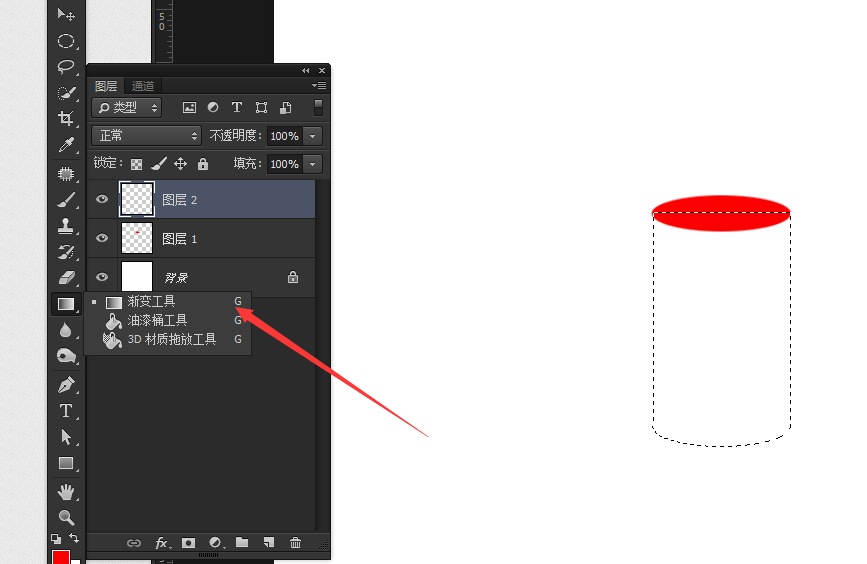This screenshot has height=564, width=867.
Task: Click the link layers icon
Action: [x=134, y=543]
